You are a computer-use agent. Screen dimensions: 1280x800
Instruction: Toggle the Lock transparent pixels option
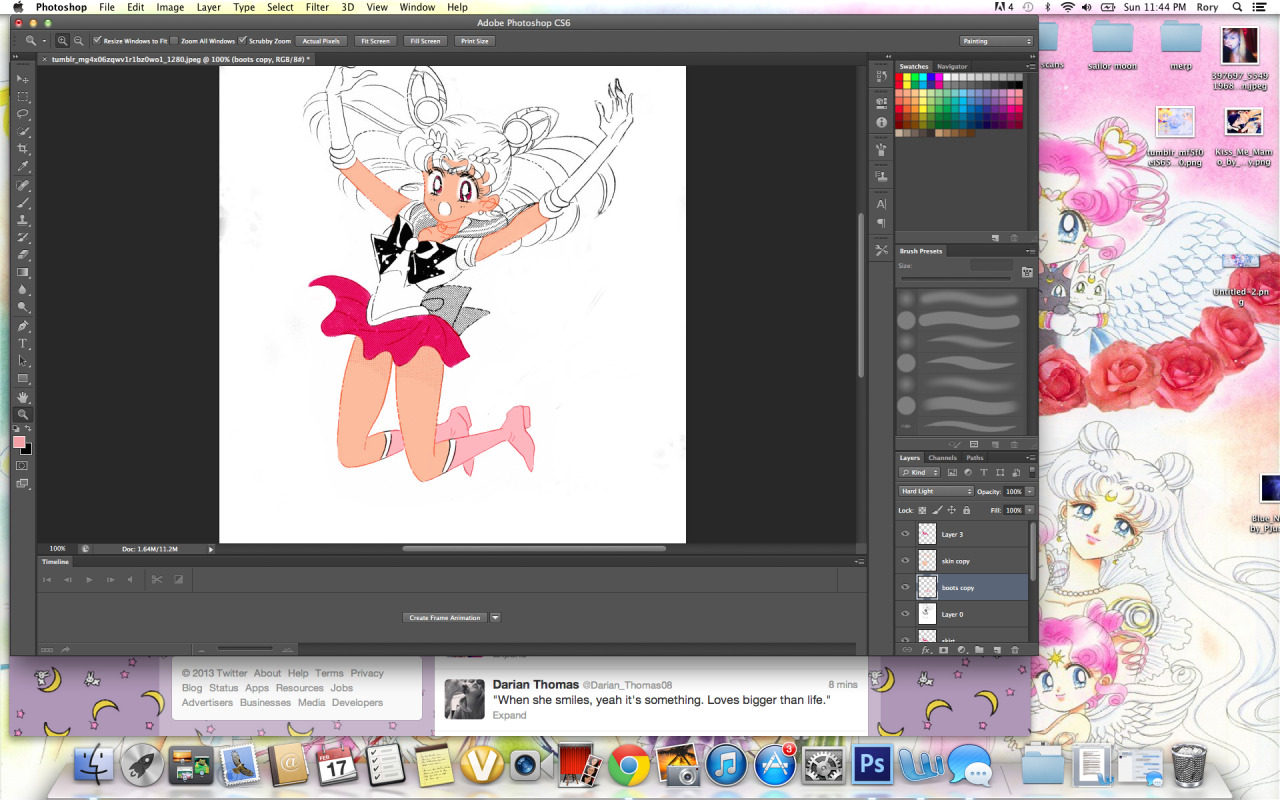923,510
